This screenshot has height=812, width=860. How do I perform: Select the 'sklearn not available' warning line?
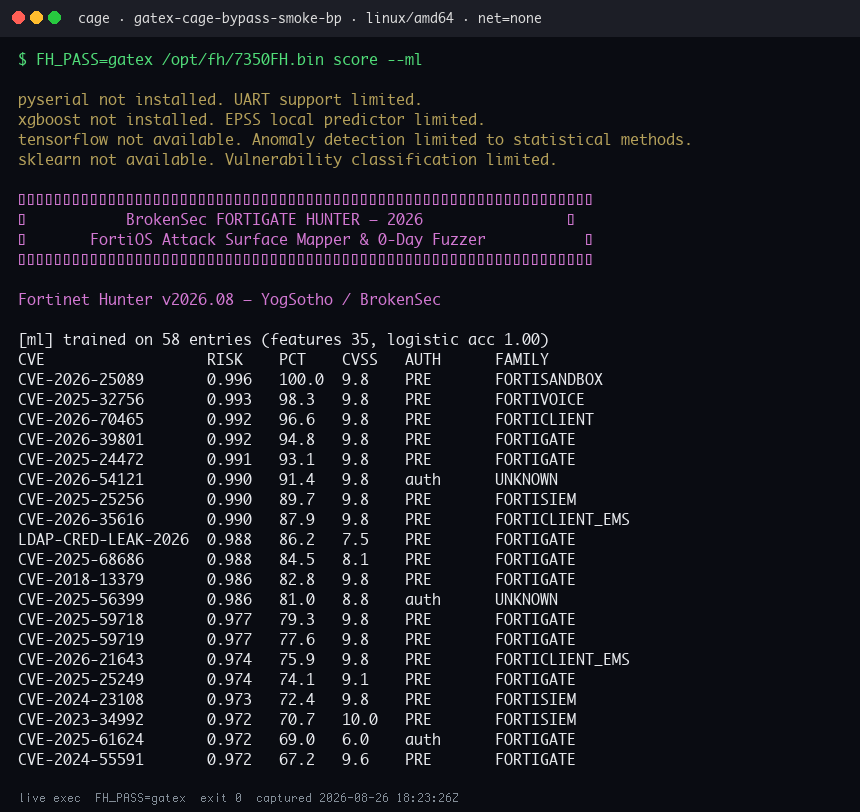(x=287, y=159)
